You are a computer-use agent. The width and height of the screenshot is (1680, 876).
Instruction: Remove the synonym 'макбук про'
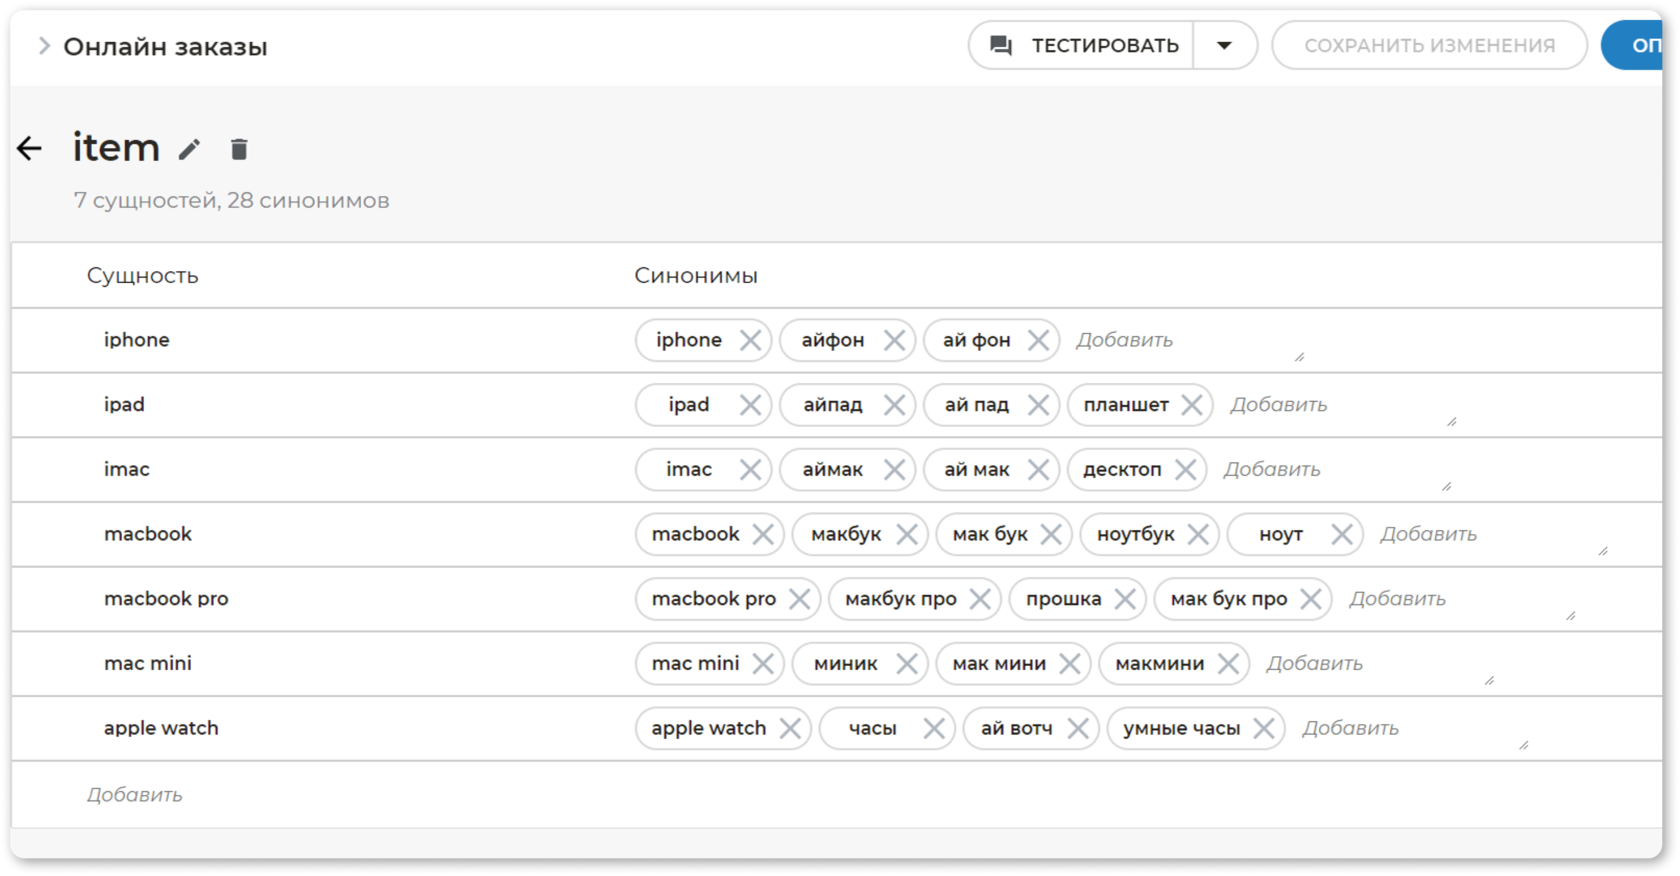point(980,599)
